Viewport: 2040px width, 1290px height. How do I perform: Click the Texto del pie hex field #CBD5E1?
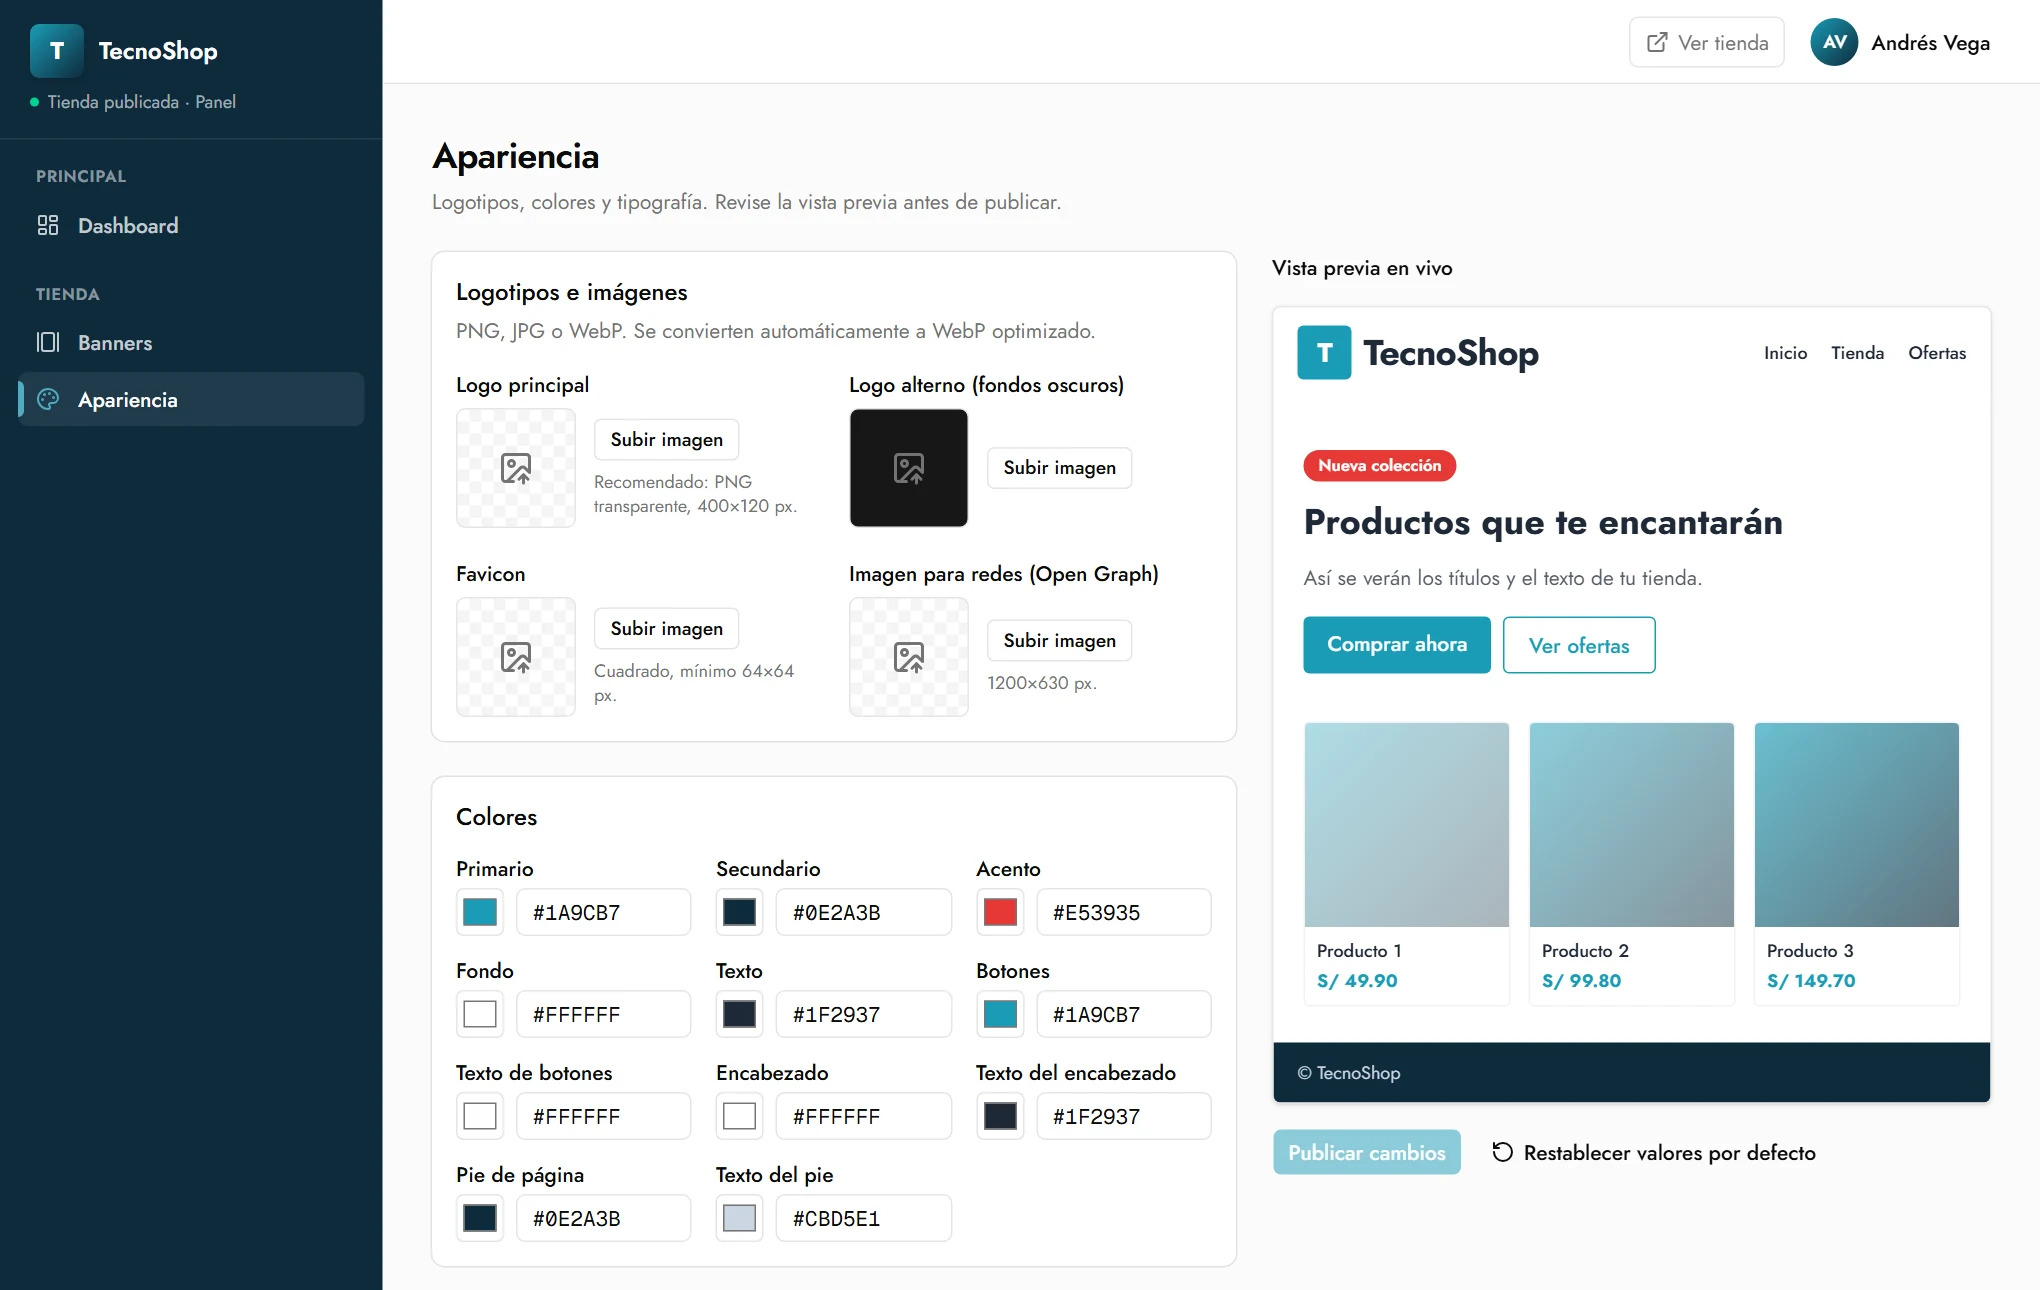coord(864,1218)
